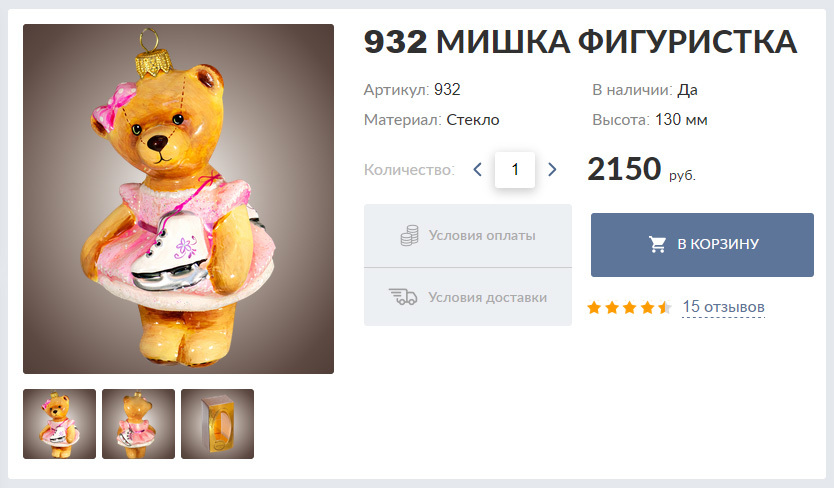Click the second rating star
834x488 pixels.
click(x=612, y=308)
